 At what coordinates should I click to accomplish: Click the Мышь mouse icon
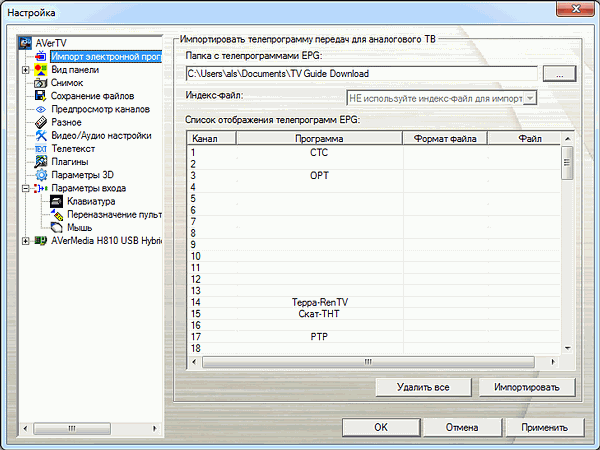57,228
